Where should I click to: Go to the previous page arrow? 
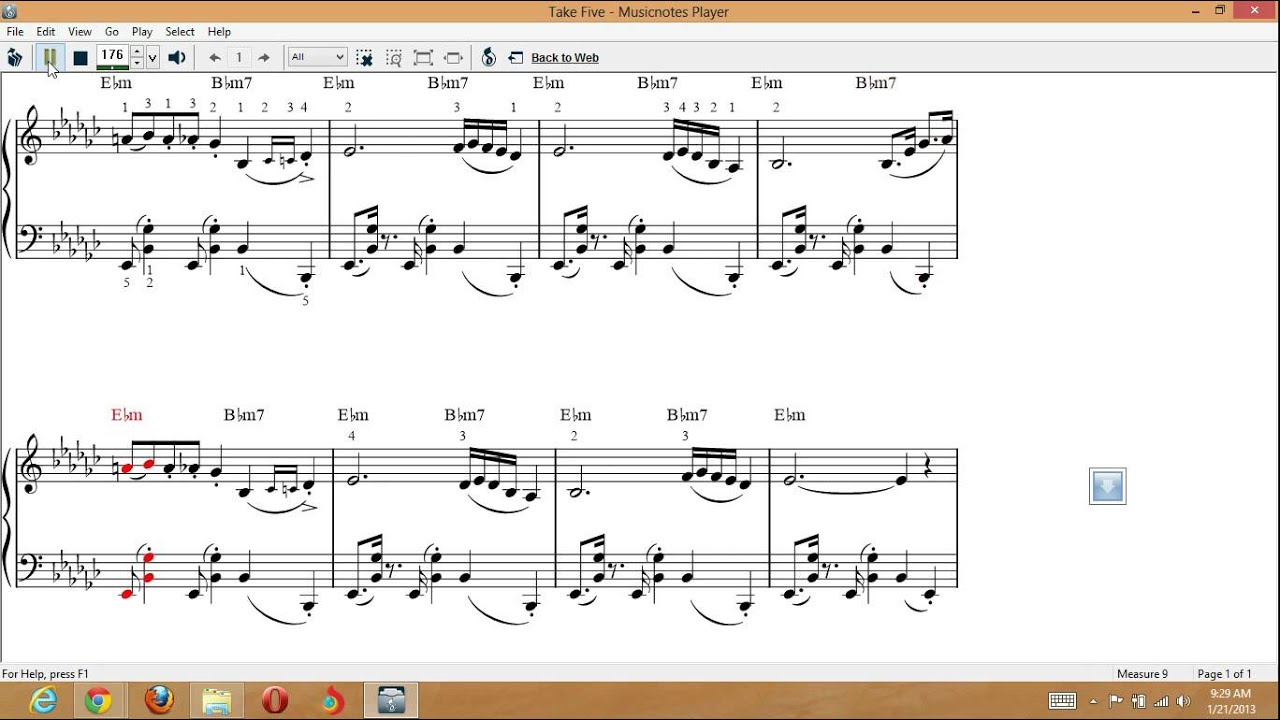pyautogui.click(x=214, y=58)
